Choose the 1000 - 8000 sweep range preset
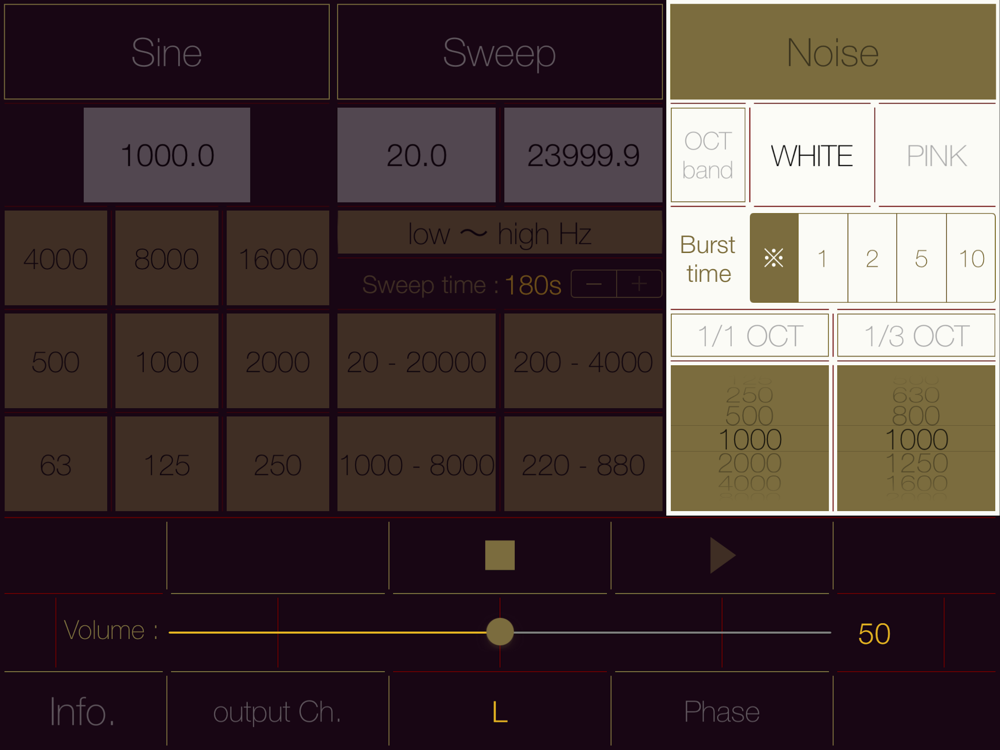The image size is (1000, 750). pos(416,464)
